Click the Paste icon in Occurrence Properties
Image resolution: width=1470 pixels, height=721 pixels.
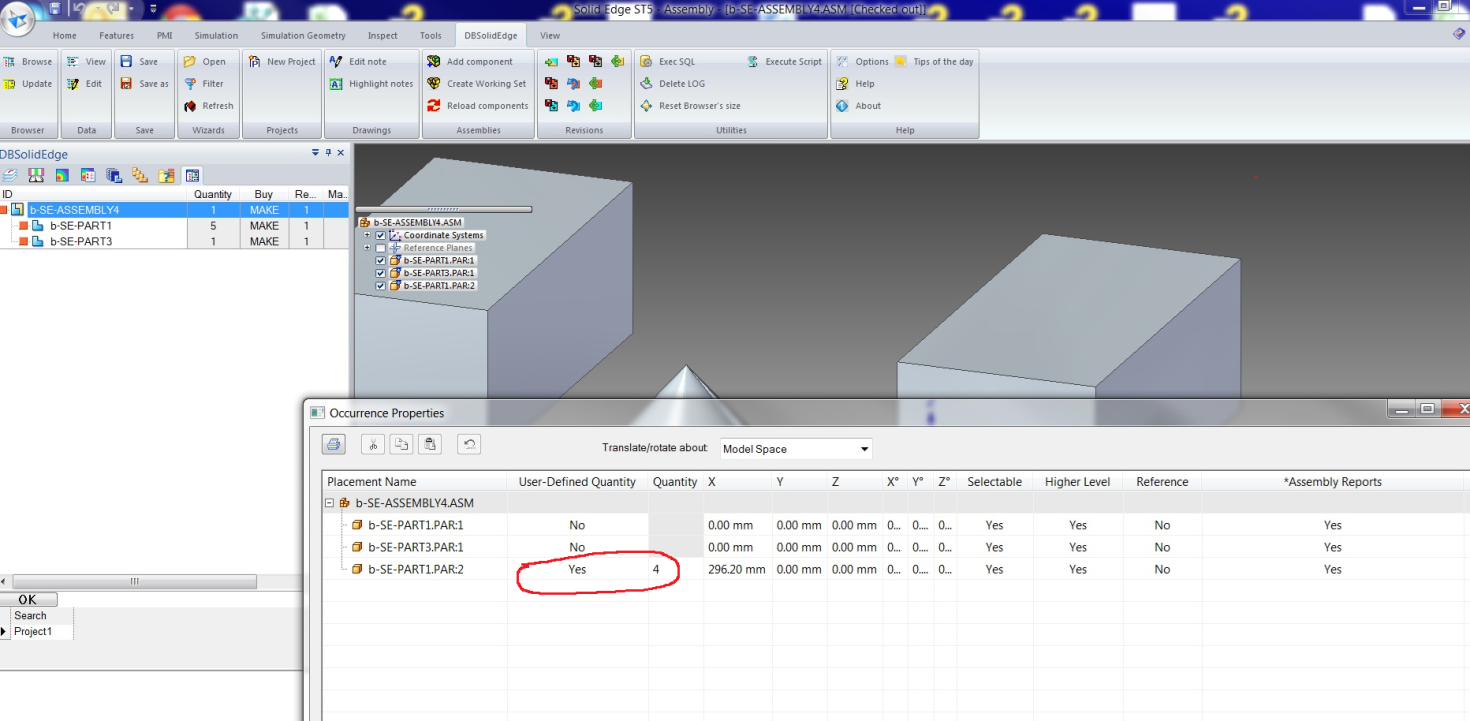pos(429,445)
